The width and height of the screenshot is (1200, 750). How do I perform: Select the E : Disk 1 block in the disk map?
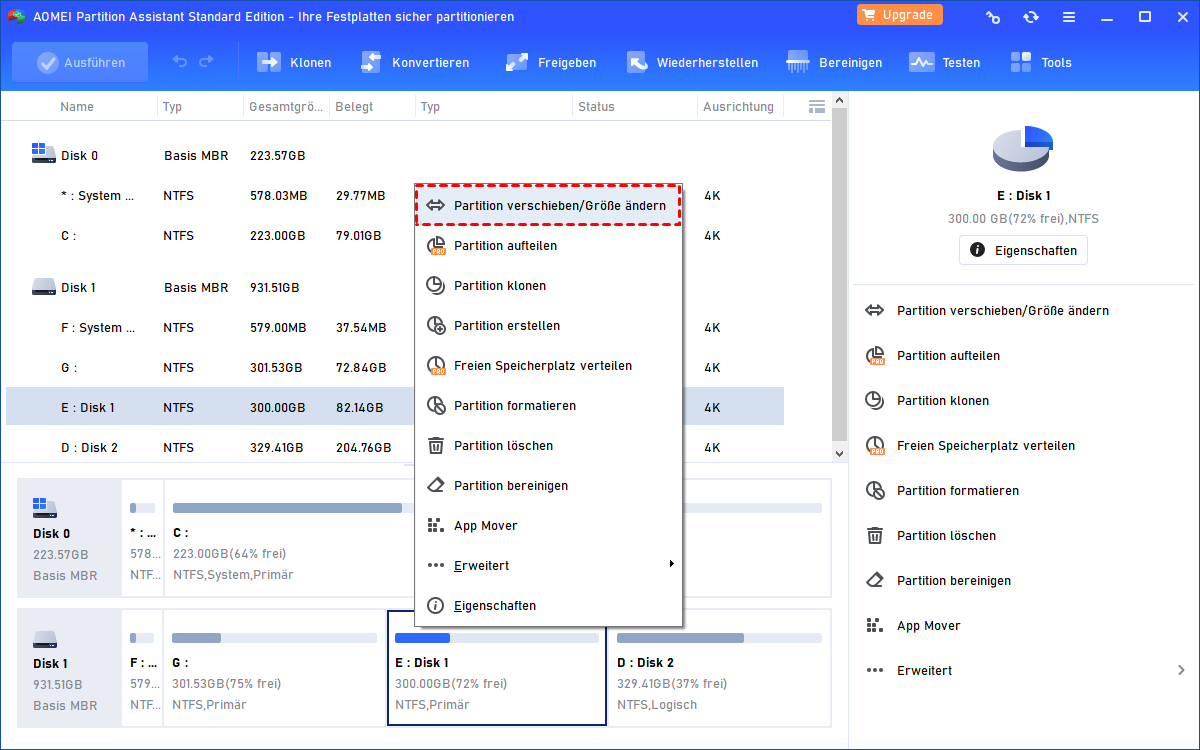[497, 668]
